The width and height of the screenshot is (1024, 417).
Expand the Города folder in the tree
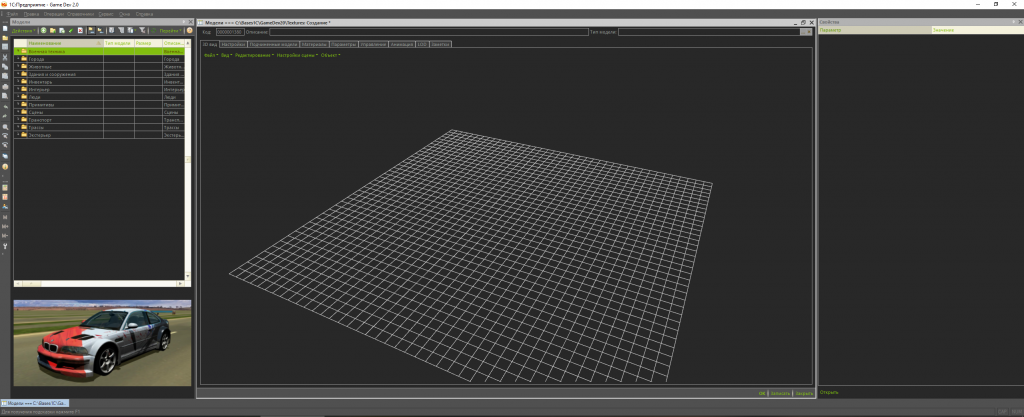17,59
